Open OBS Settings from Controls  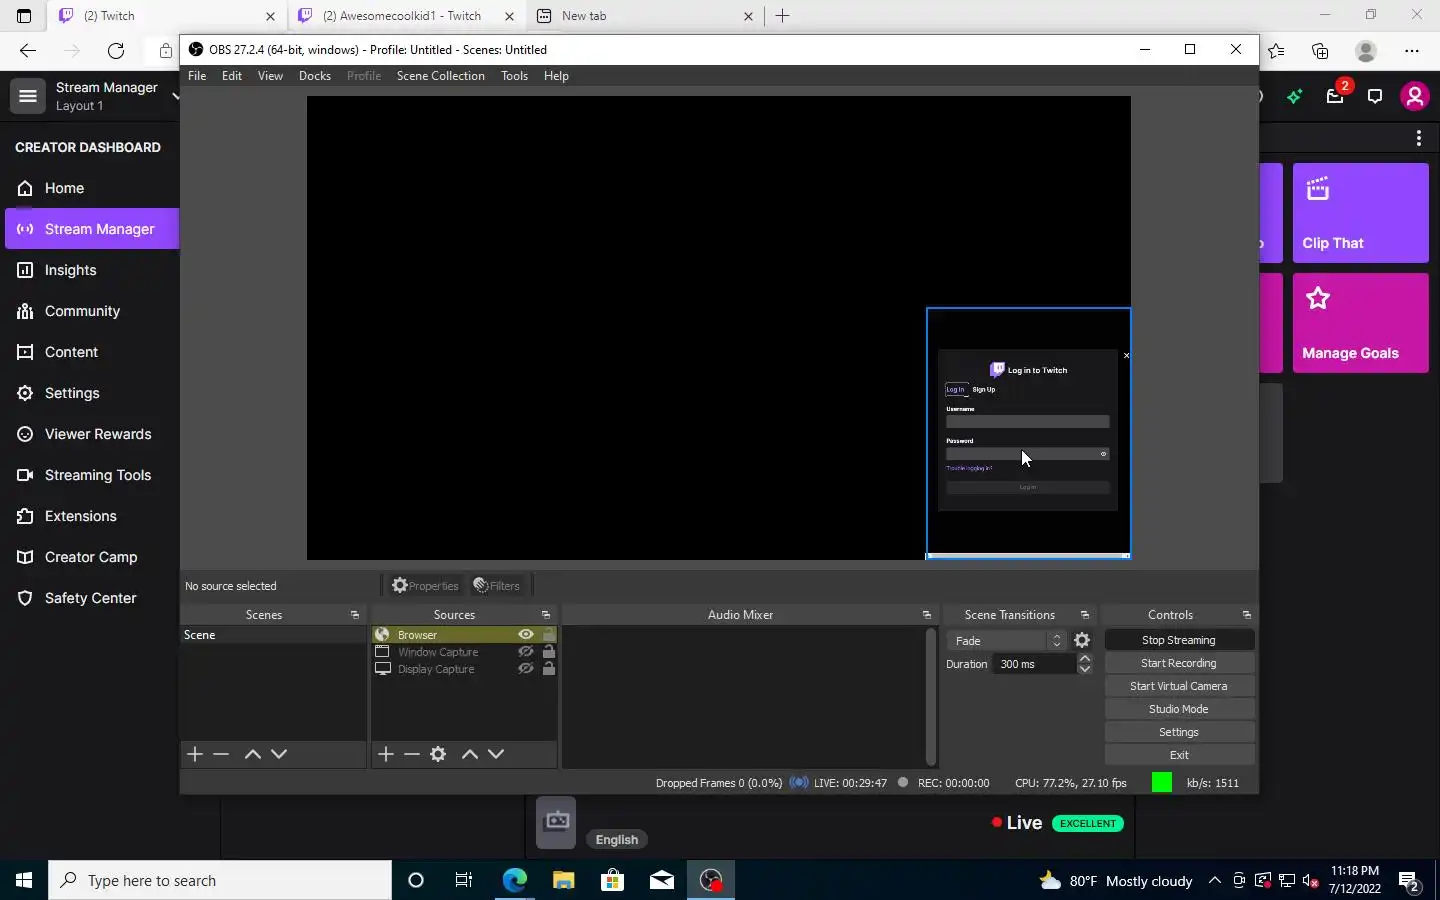point(1179,732)
